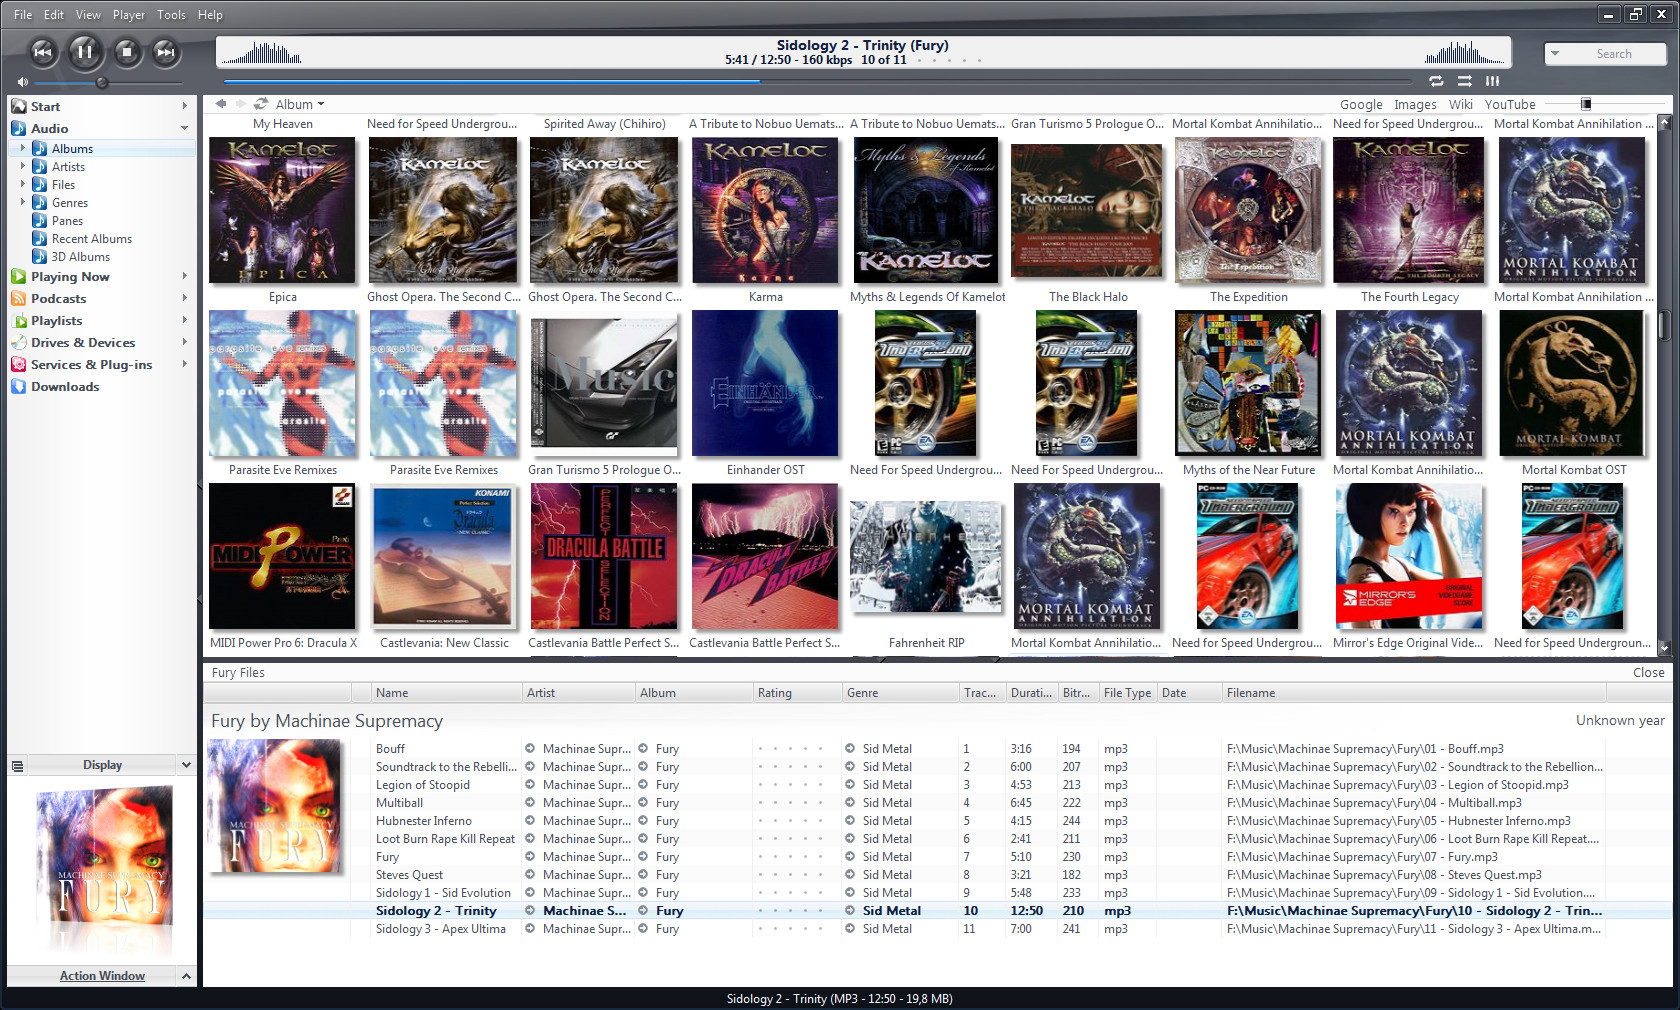Select the Einhander OST album cover
This screenshot has height=1010, width=1680.
tap(765, 383)
